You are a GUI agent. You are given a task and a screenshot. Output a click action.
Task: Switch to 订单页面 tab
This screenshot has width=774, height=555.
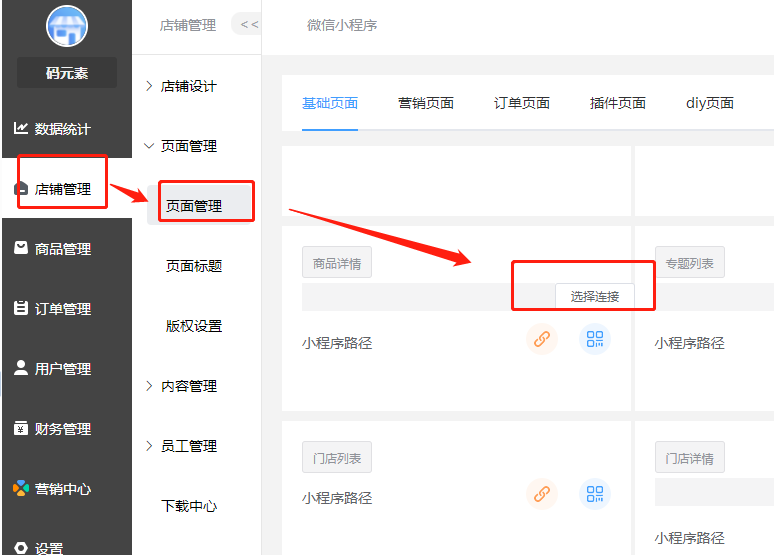tap(522, 103)
